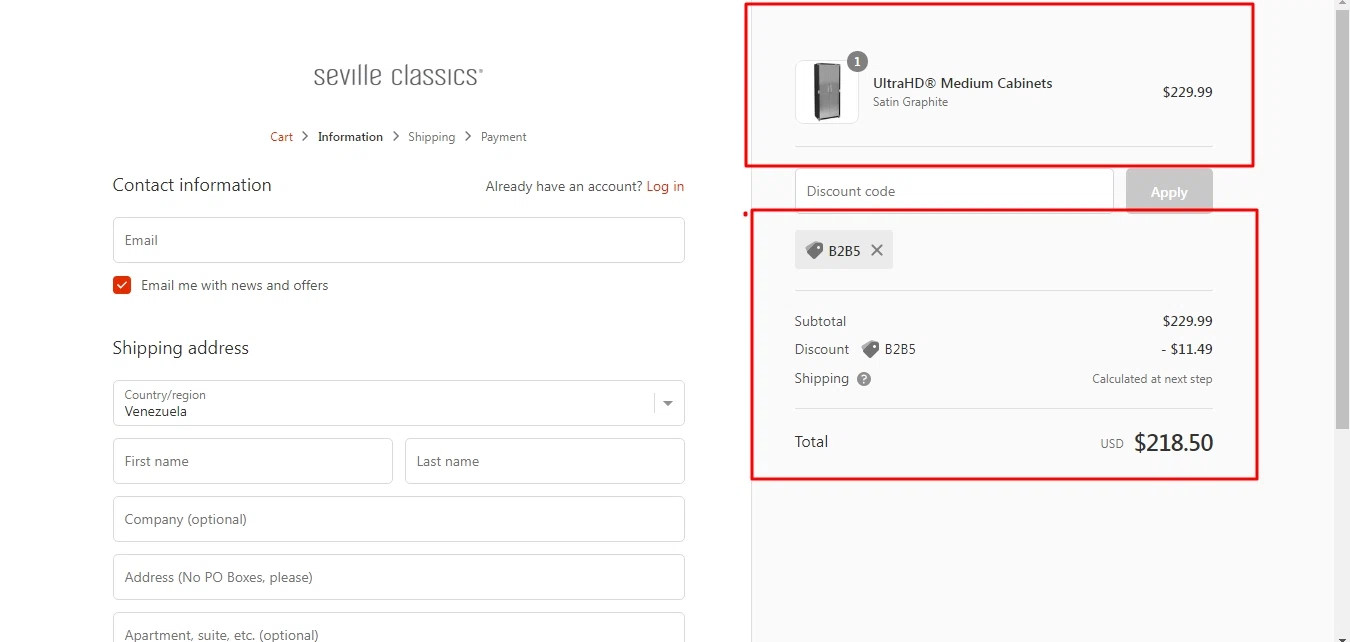Click the $218.50 total amount

click(1173, 443)
